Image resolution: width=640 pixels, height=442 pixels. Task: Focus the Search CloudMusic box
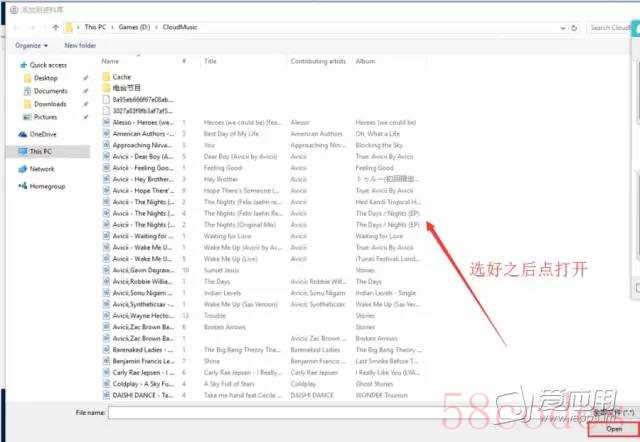coord(610,28)
